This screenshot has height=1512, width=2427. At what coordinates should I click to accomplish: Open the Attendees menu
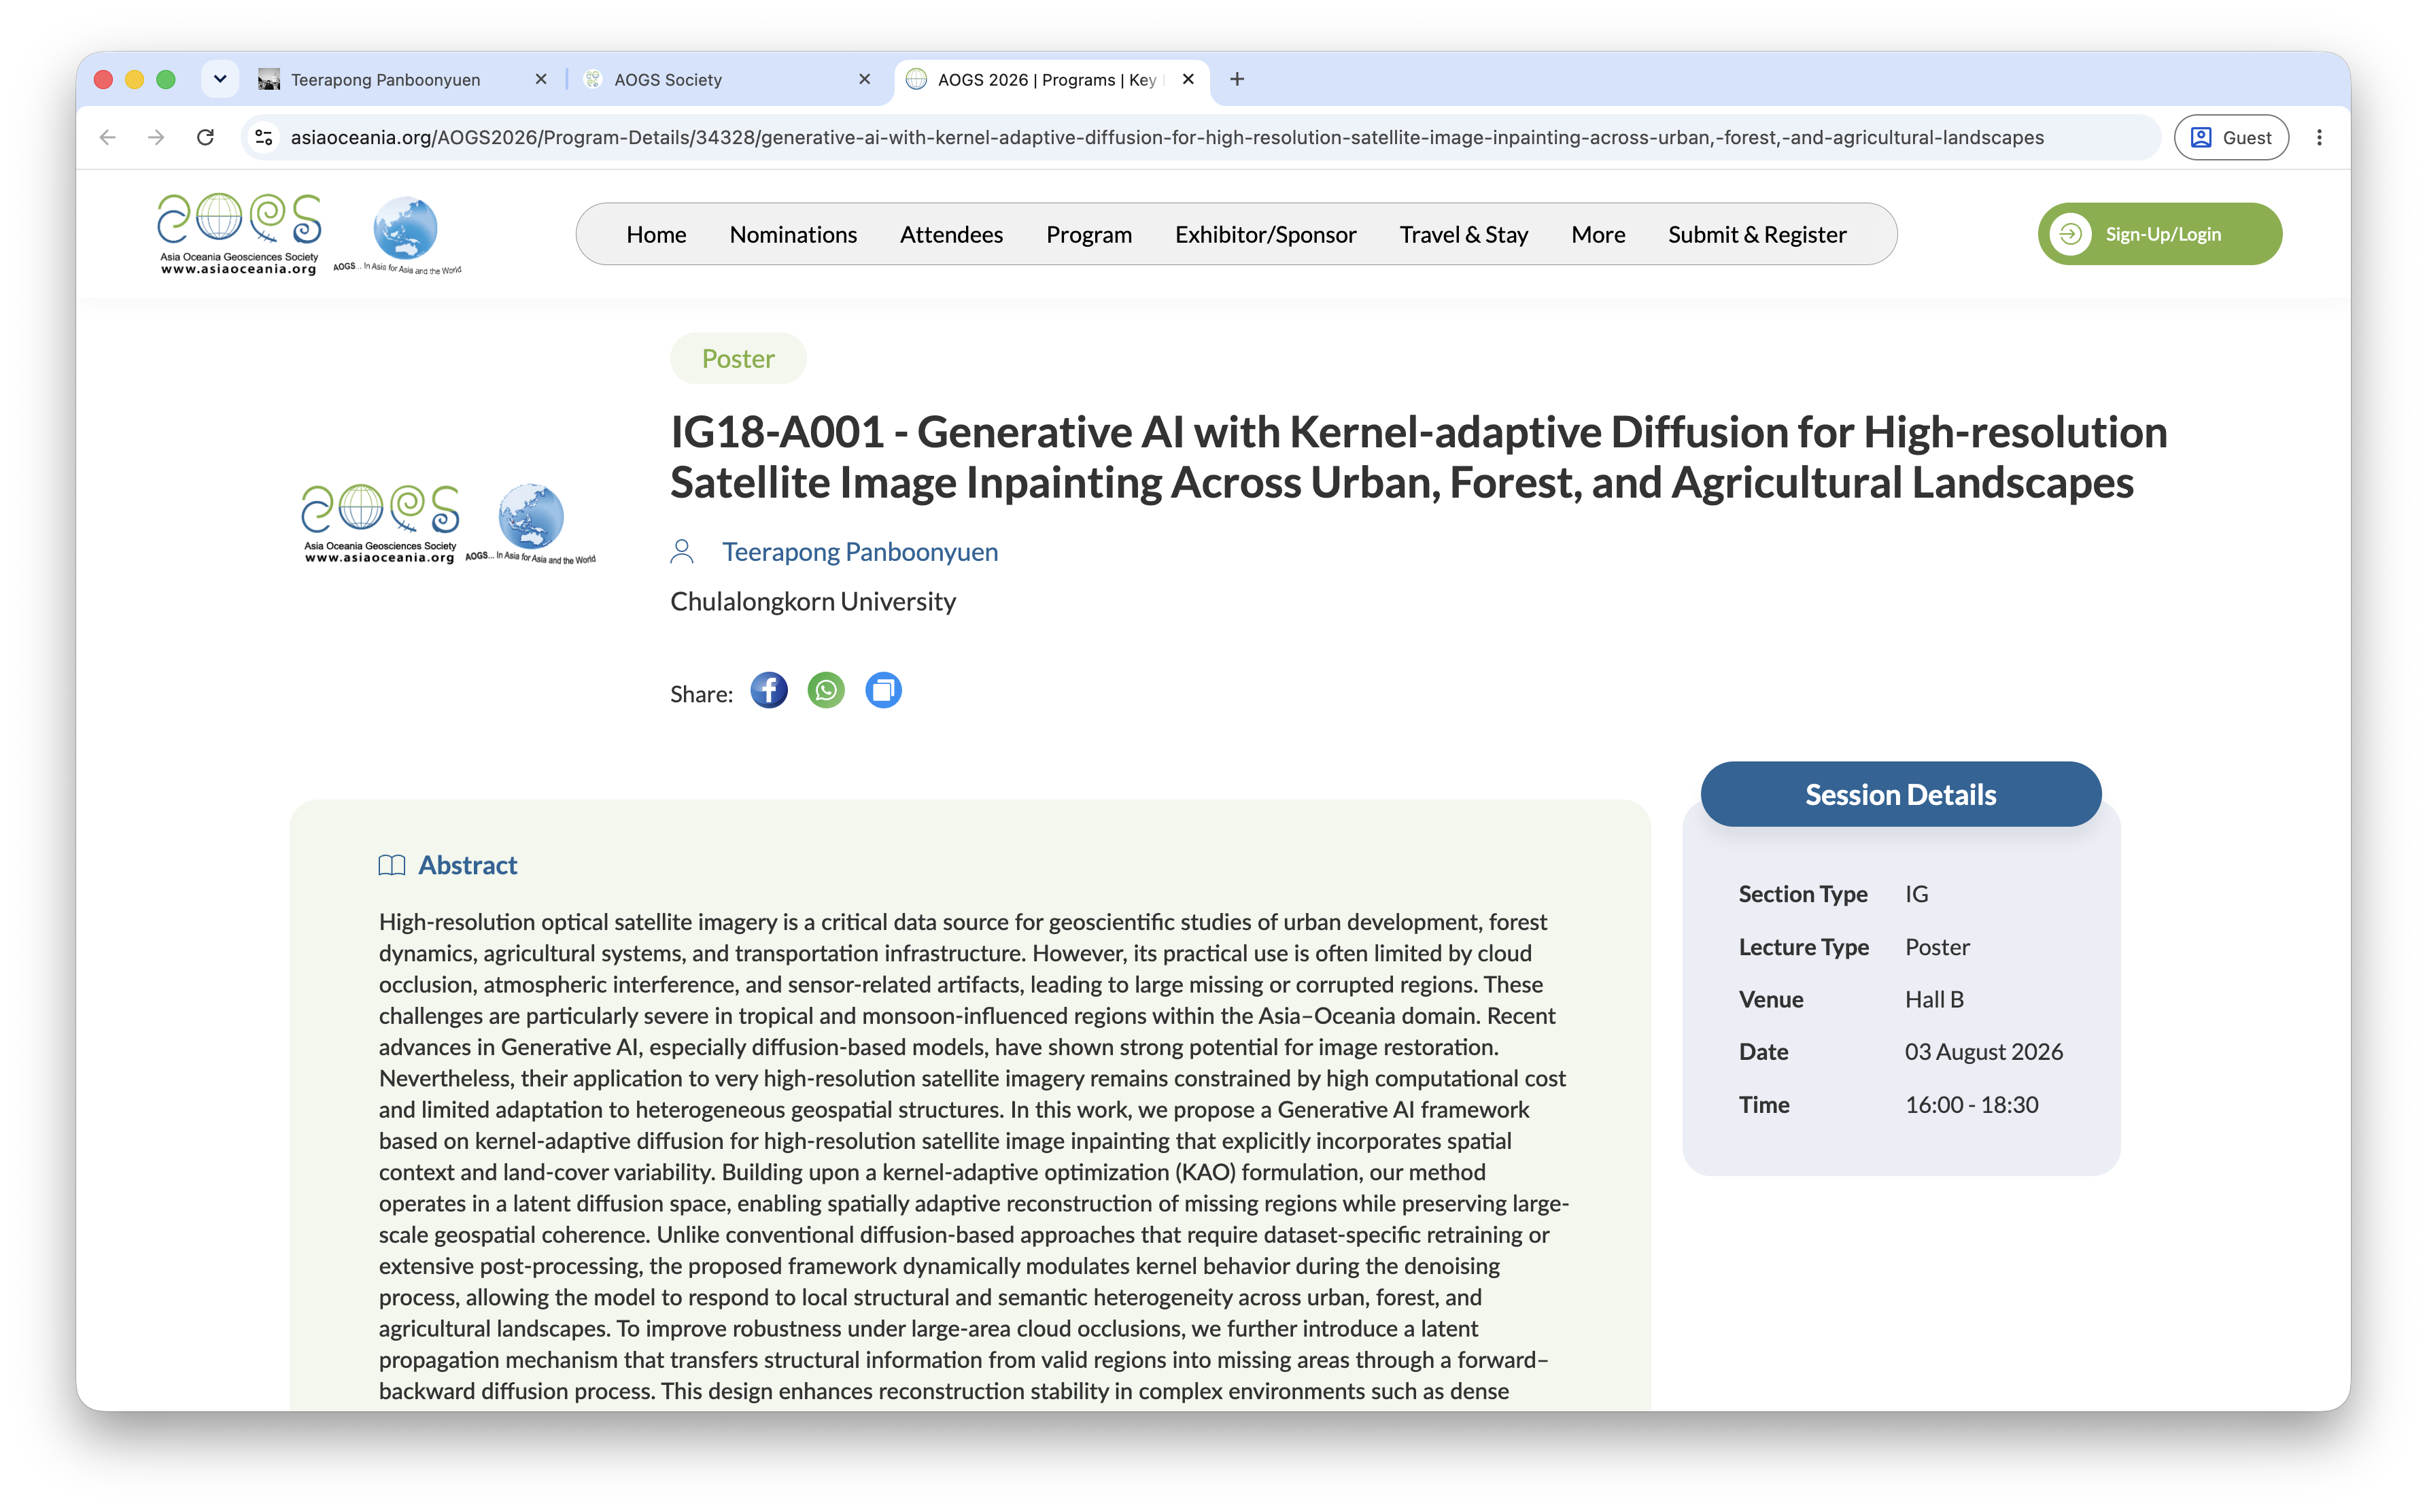click(x=951, y=234)
